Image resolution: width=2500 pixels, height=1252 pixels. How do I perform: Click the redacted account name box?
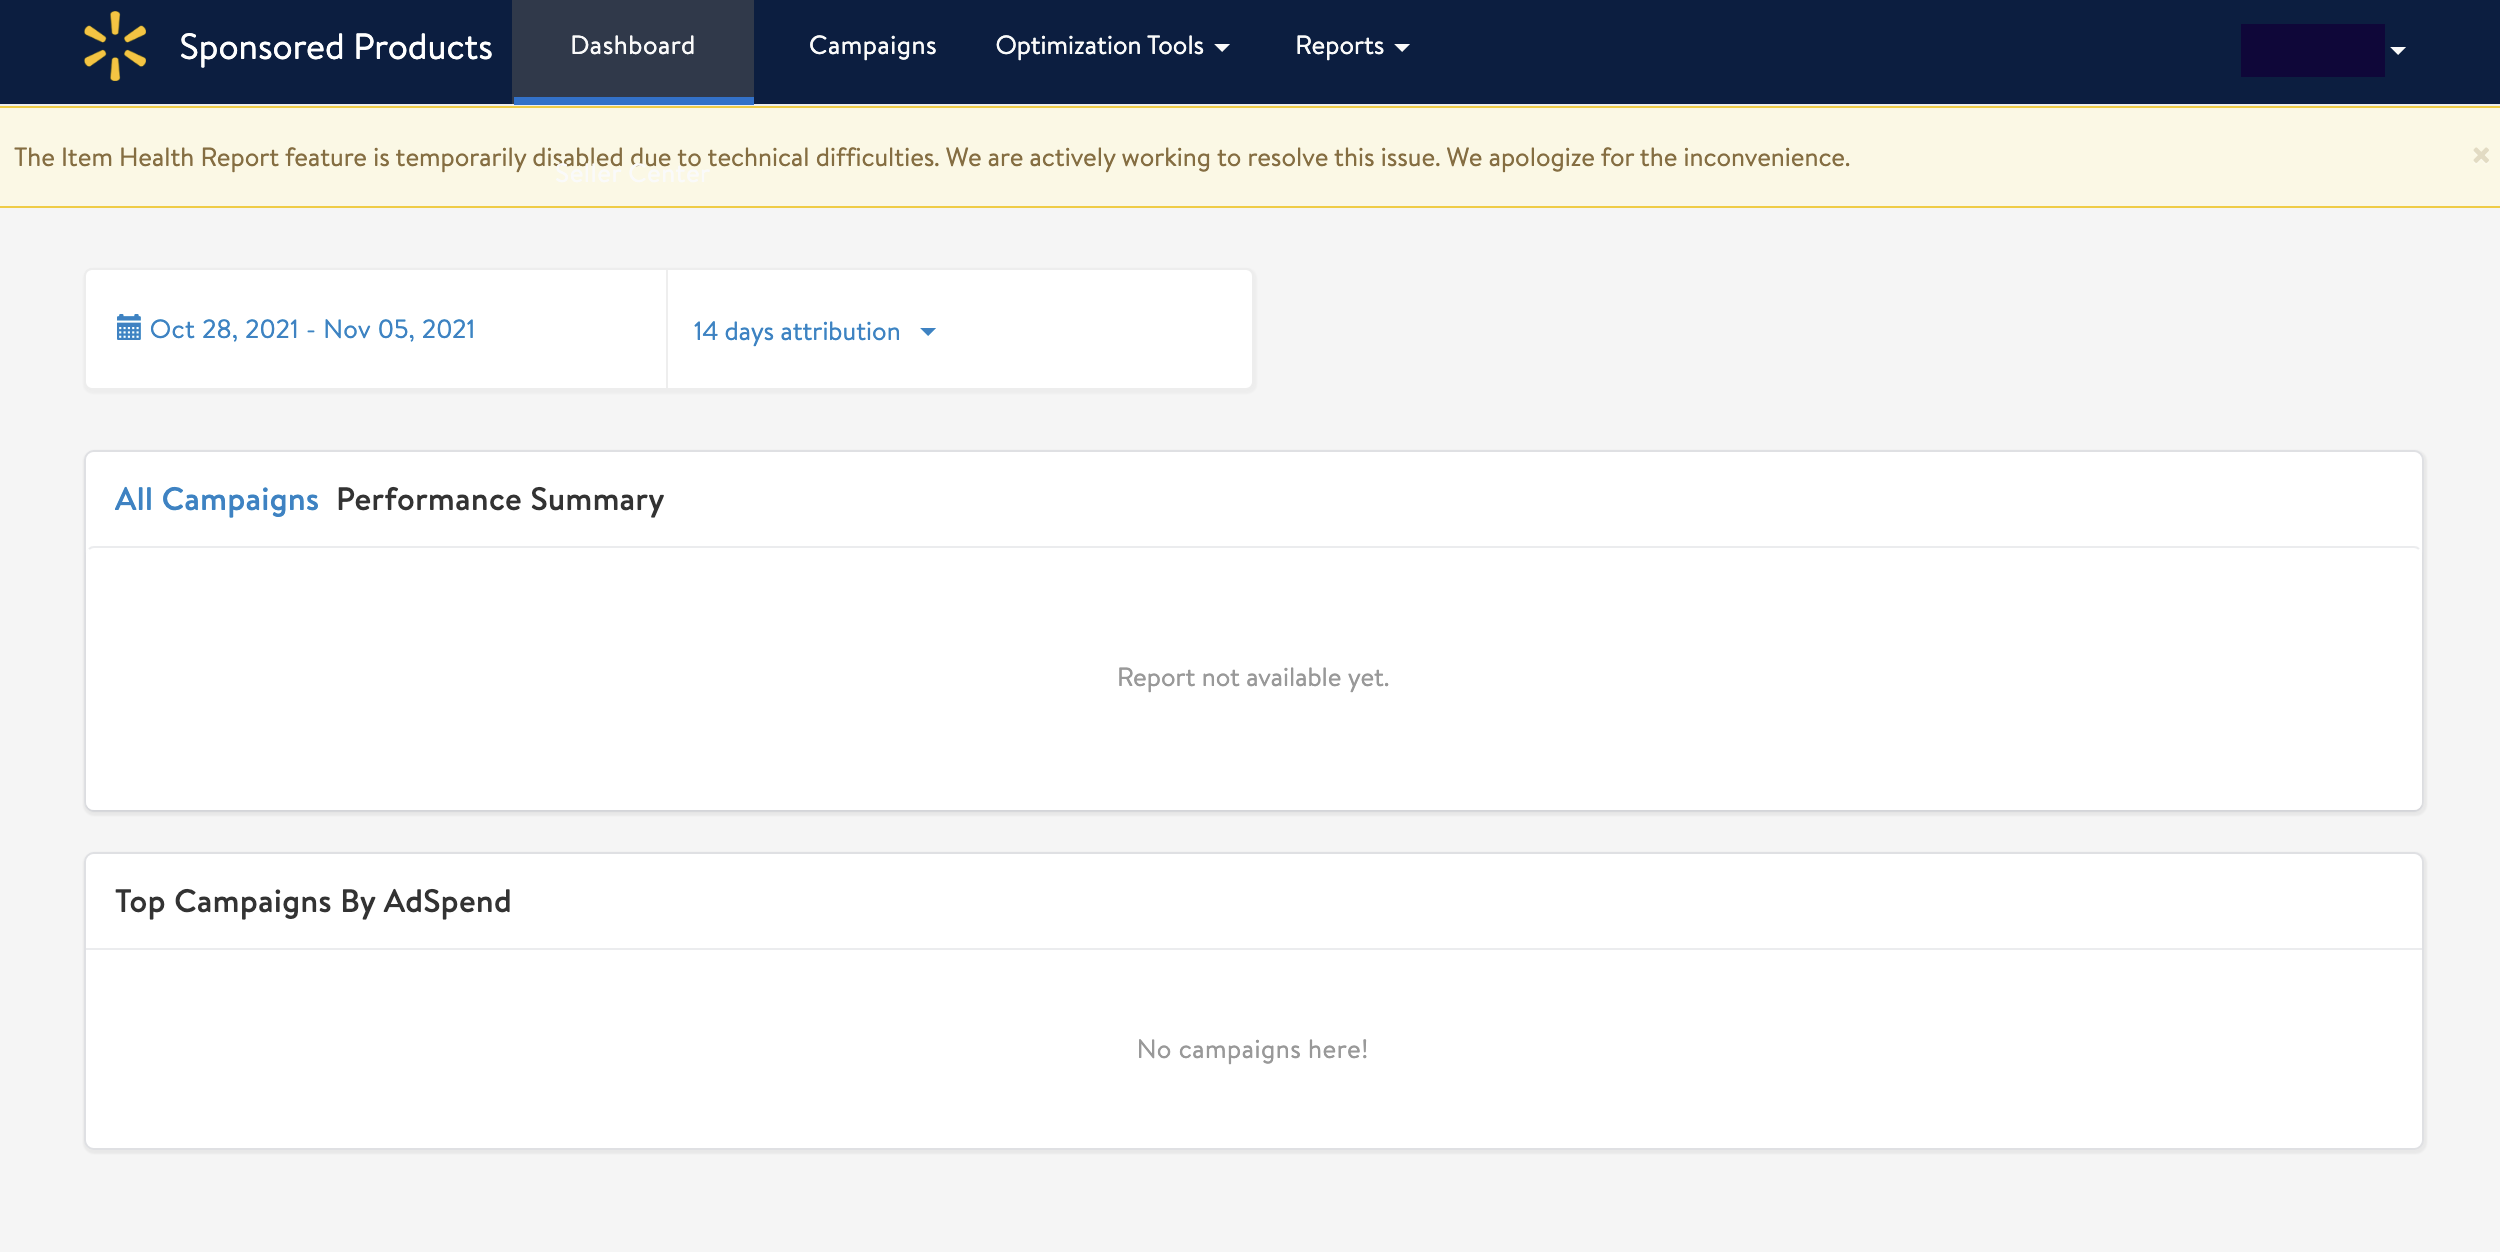(2312, 50)
